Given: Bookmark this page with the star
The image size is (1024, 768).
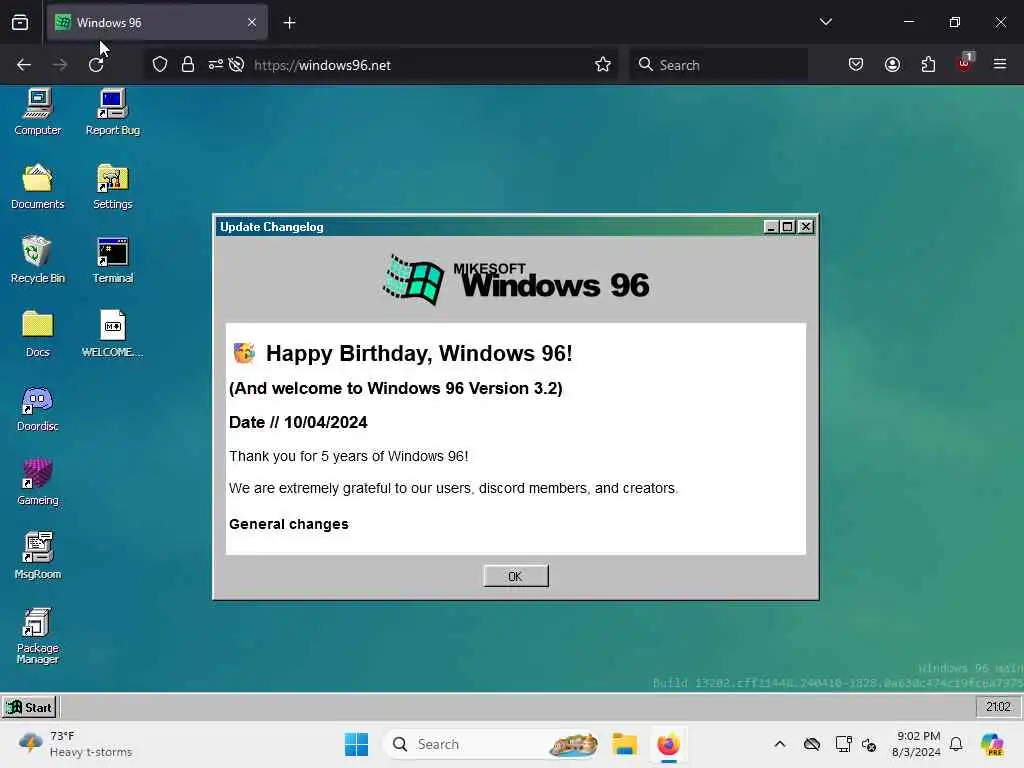Looking at the screenshot, I should 603,65.
